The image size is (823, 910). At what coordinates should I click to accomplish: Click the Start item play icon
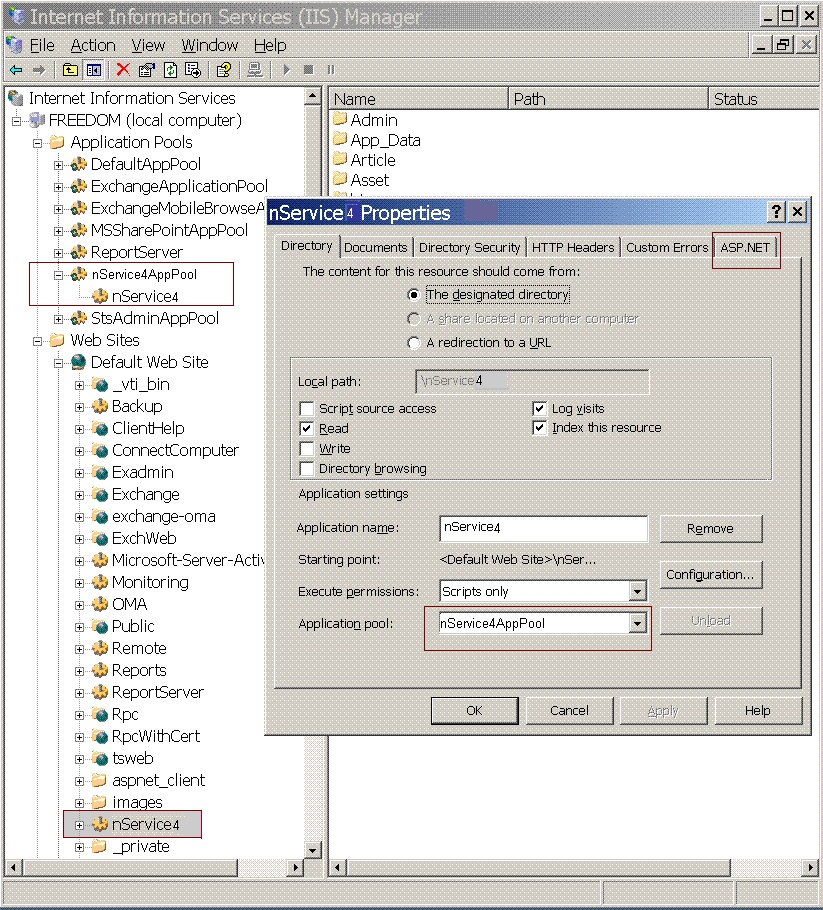[x=286, y=70]
